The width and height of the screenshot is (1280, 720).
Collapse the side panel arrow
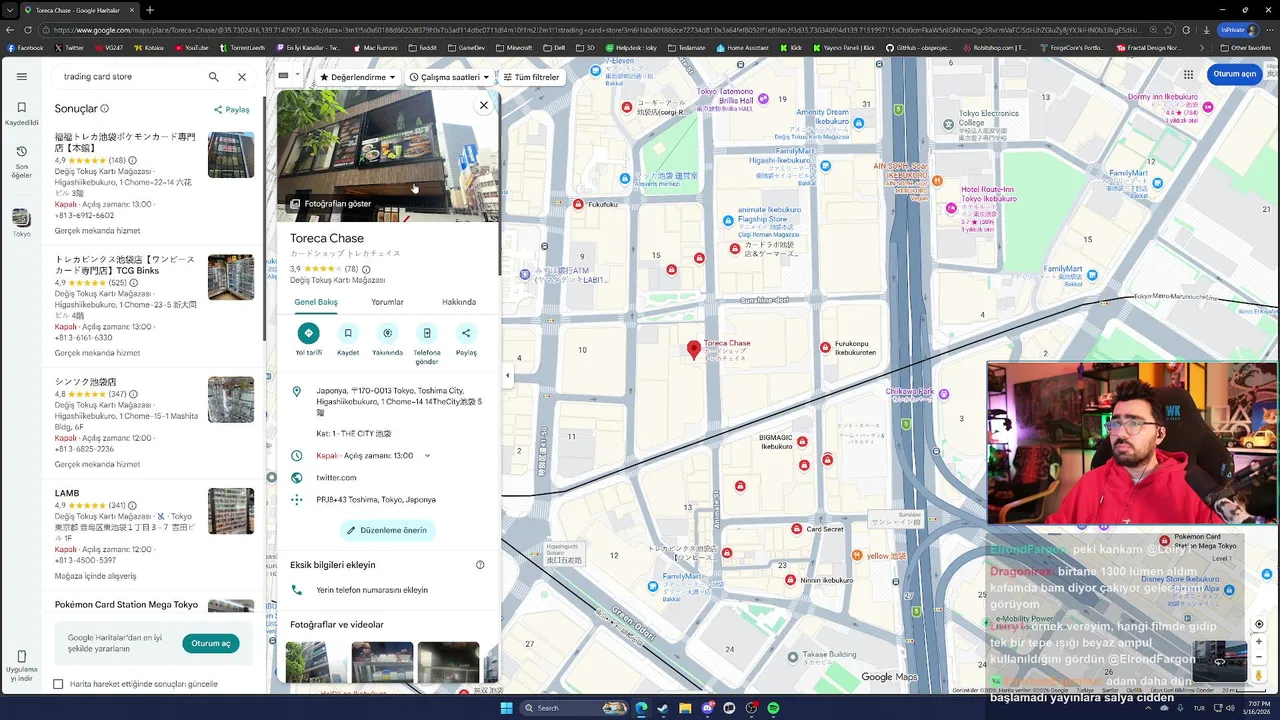click(507, 376)
